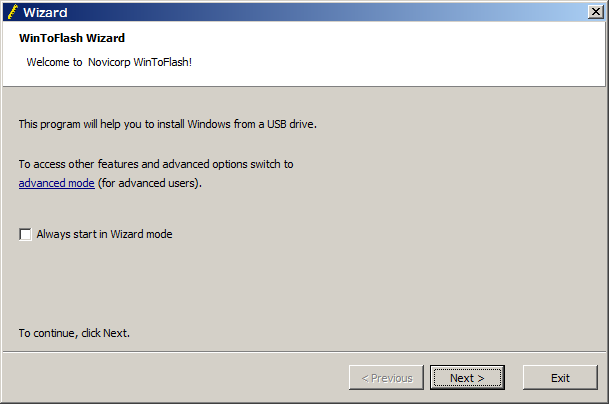The height and width of the screenshot is (404, 609).
Task: Quit the wizard using Exit button
Action: coord(560,377)
